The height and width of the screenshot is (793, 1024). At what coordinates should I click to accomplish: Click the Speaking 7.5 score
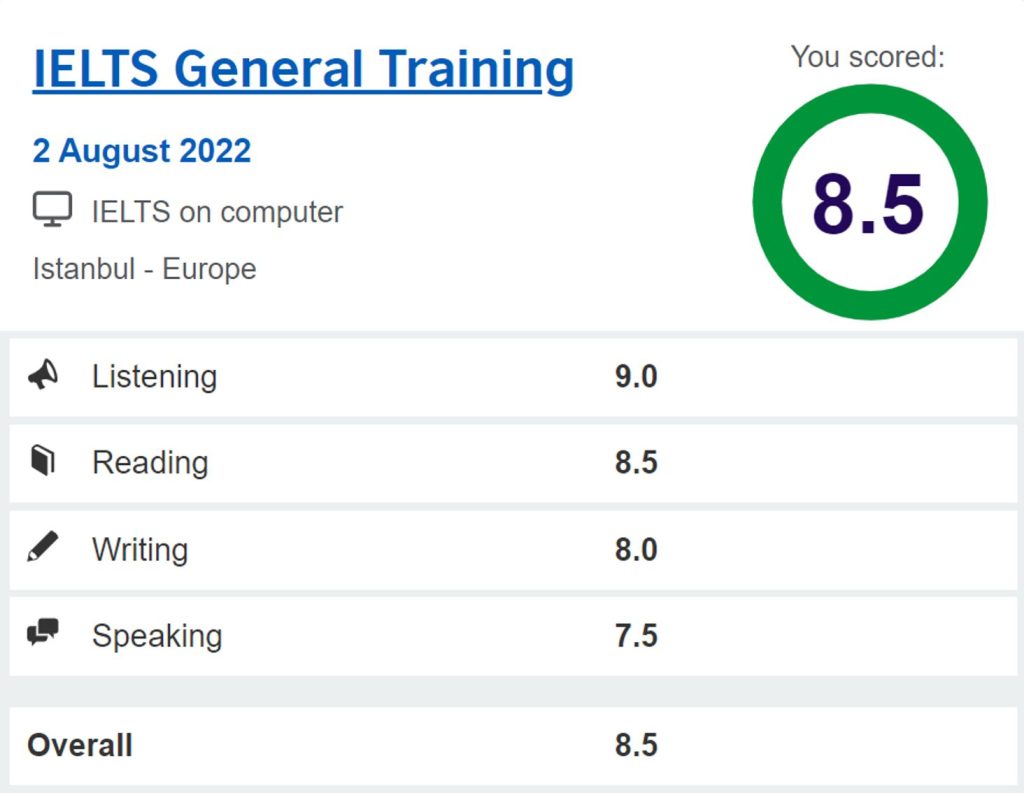(636, 636)
